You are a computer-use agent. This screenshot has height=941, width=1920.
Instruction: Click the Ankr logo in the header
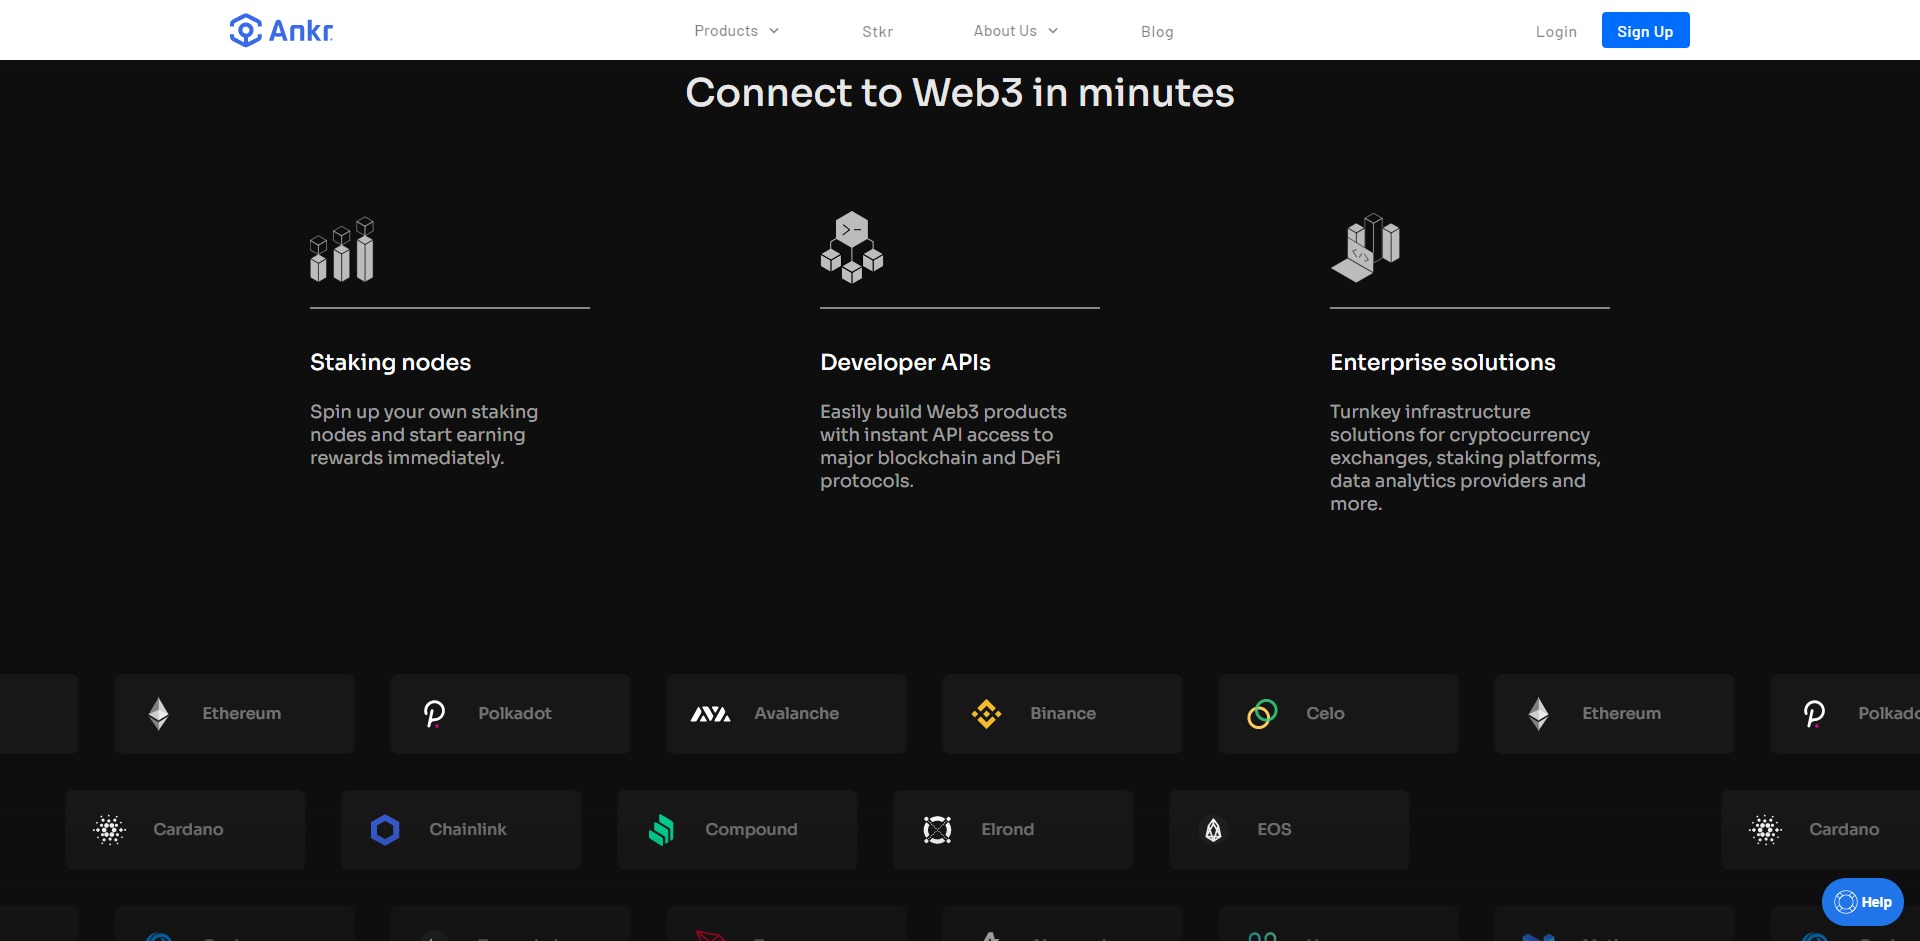(x=281, y=31)
